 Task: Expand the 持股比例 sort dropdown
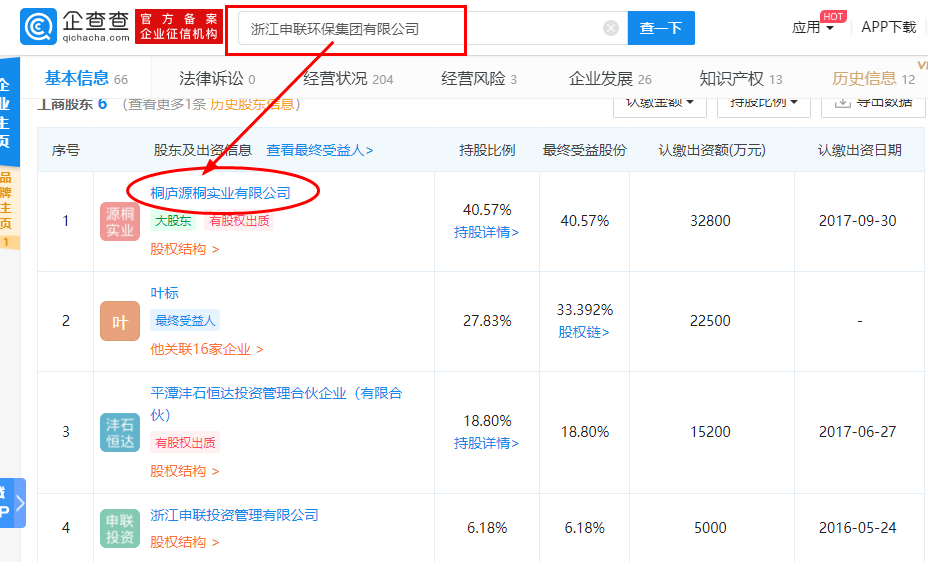coord(763,105)
